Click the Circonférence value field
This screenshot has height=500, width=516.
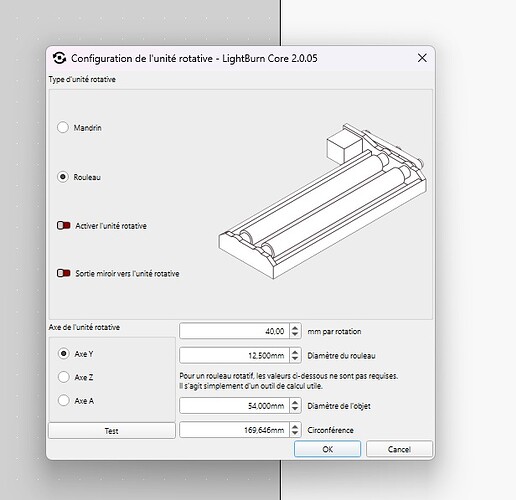[x=234, y=430]
